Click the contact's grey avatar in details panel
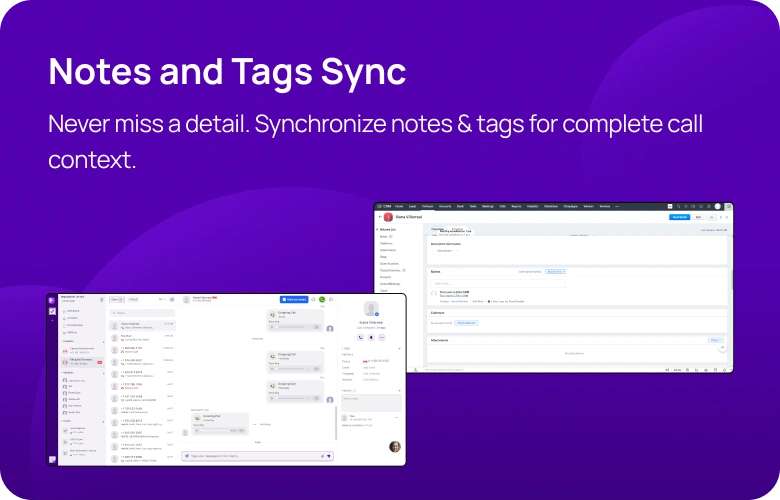Screen dimensions: 780x500 [x=371, y=309]
